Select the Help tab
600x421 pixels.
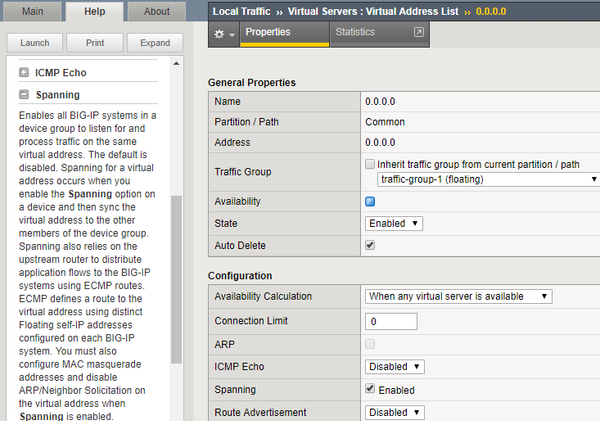click(x=95, y=11)
